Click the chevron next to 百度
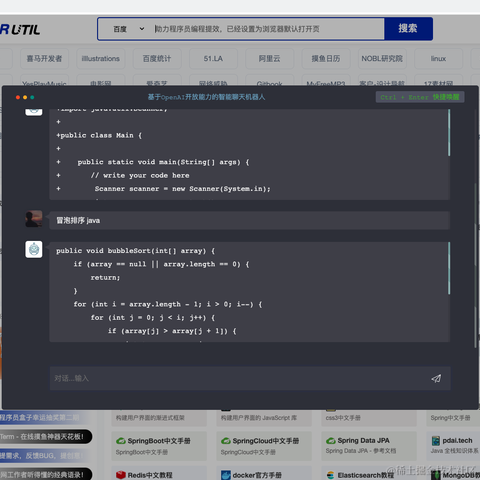The height and width of the screenshot is (480, 480). tap(142, 29)
